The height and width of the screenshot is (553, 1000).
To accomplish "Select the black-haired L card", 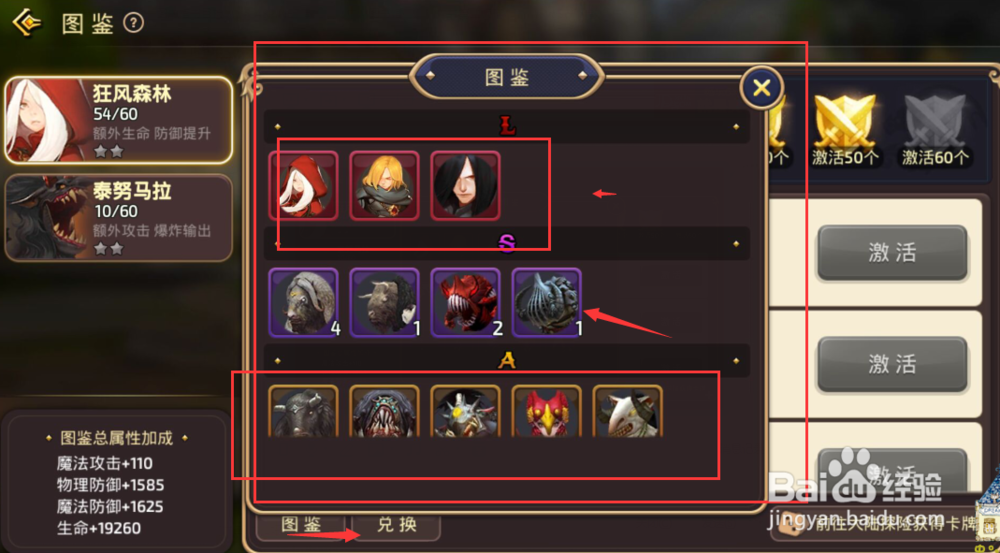I will pos(466,186).
